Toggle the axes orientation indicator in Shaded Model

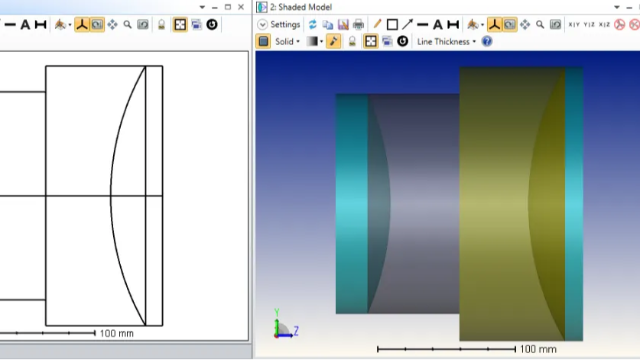pos(494,24)
